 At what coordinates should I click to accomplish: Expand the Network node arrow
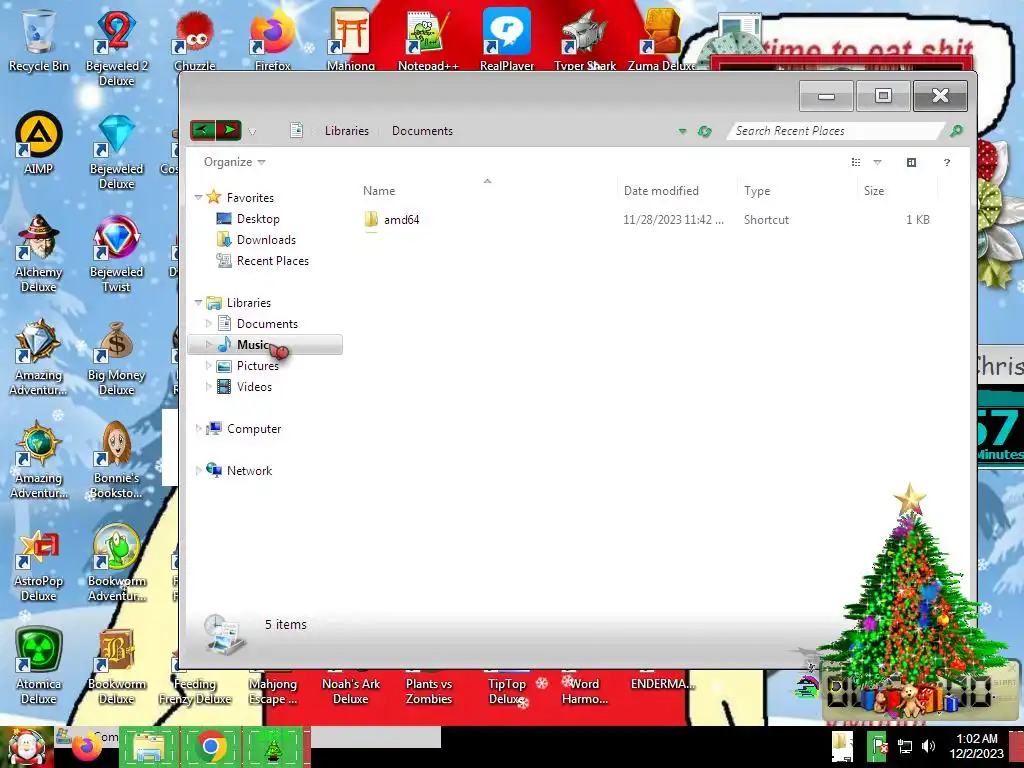tap(199, 470)
